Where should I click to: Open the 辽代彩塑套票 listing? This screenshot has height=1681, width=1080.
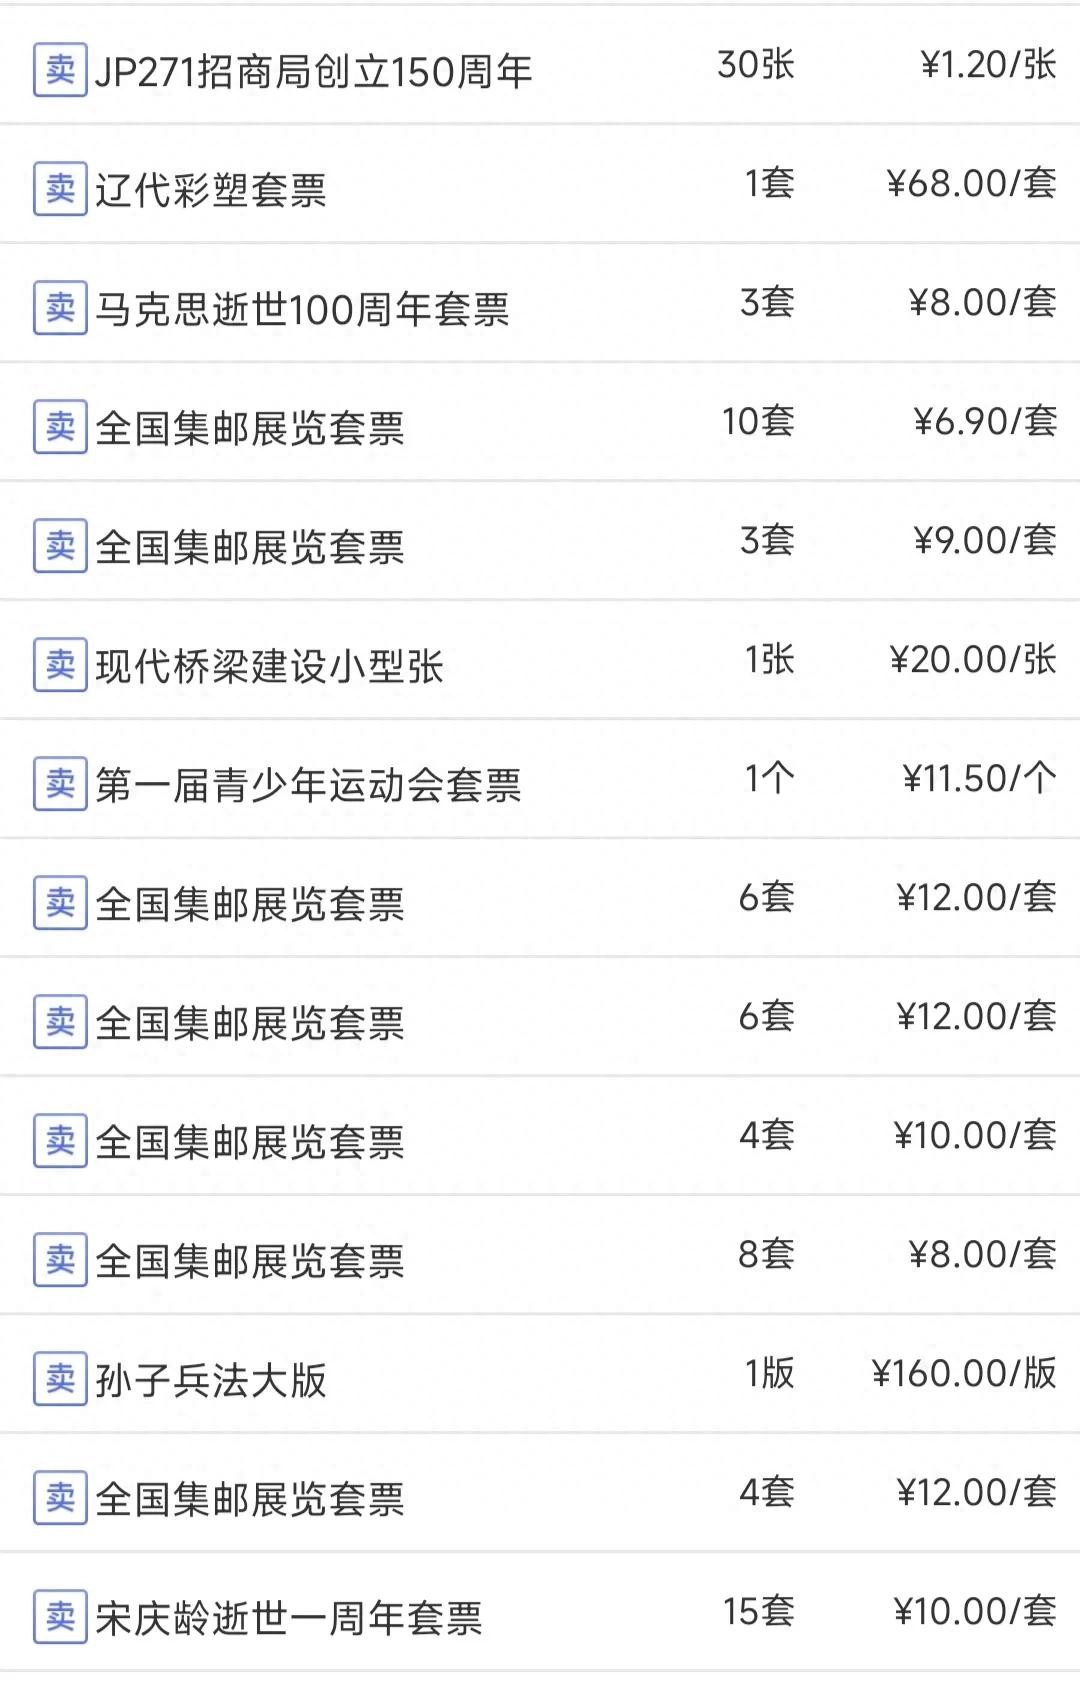click(211, 190)
